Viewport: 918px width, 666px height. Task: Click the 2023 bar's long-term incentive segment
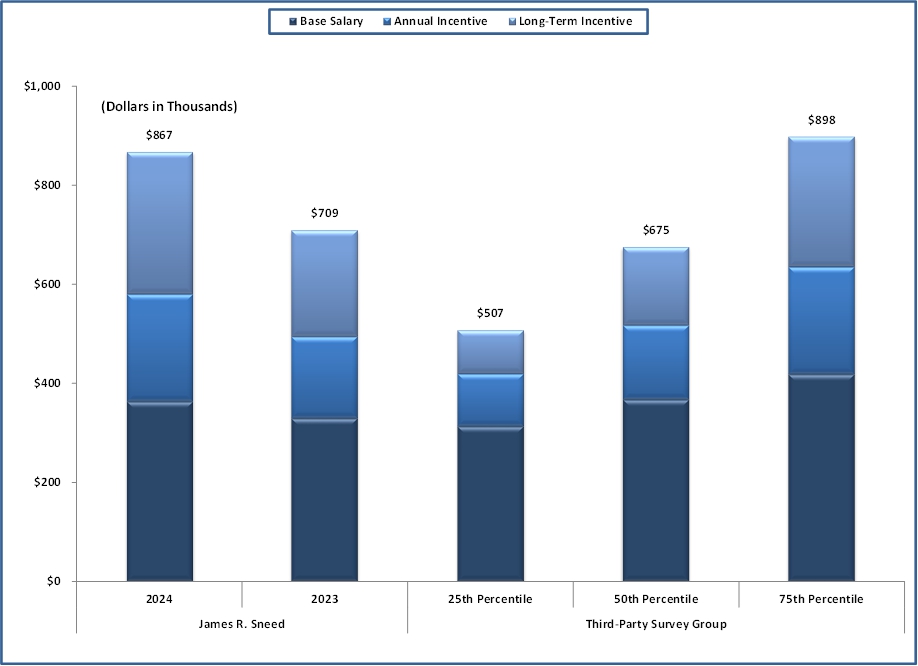coord(324,283)
